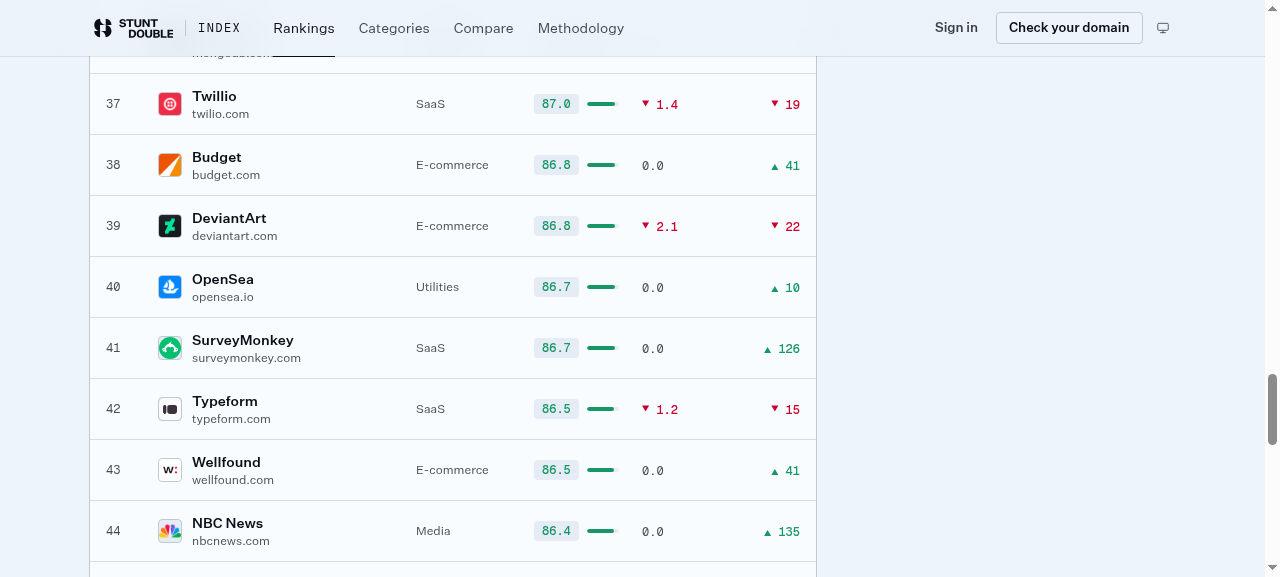Click the twilio.com domain text
The height and width of the screenshot is (577, 1280).
pyautogui.click(x=220, y=114)
